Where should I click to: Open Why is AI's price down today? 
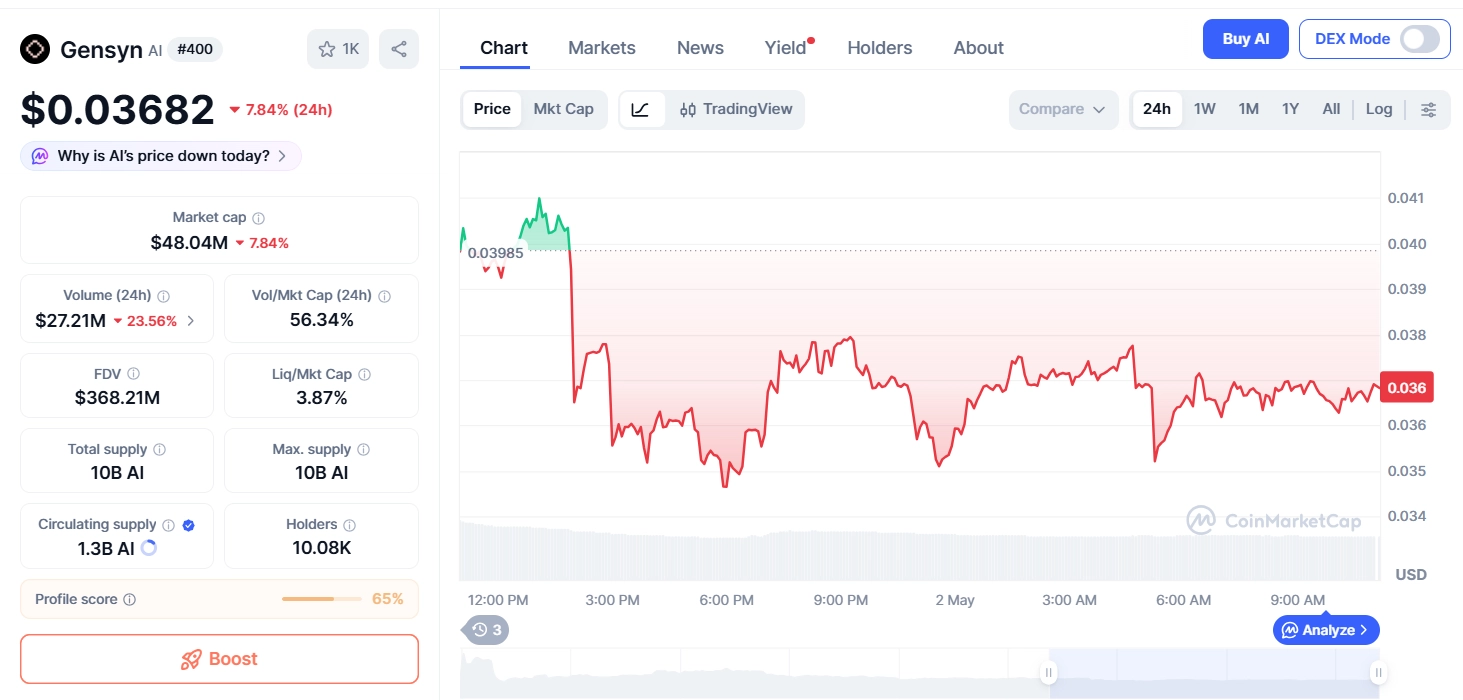161,156
